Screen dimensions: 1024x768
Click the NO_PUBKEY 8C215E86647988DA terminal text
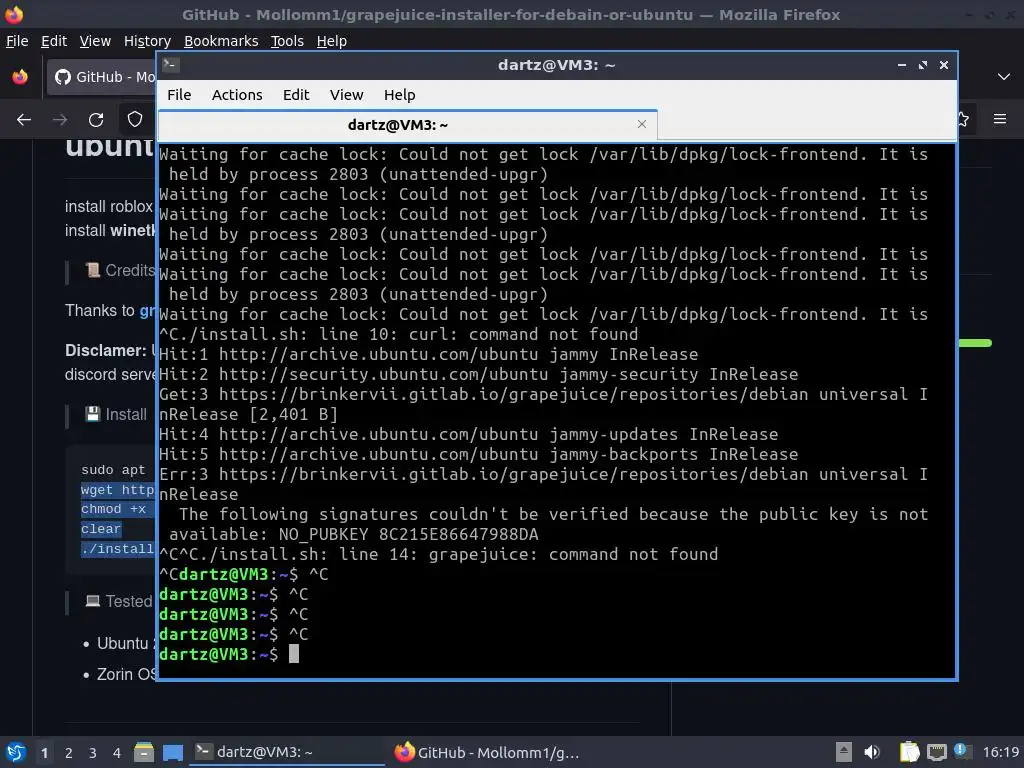[409, 534]
